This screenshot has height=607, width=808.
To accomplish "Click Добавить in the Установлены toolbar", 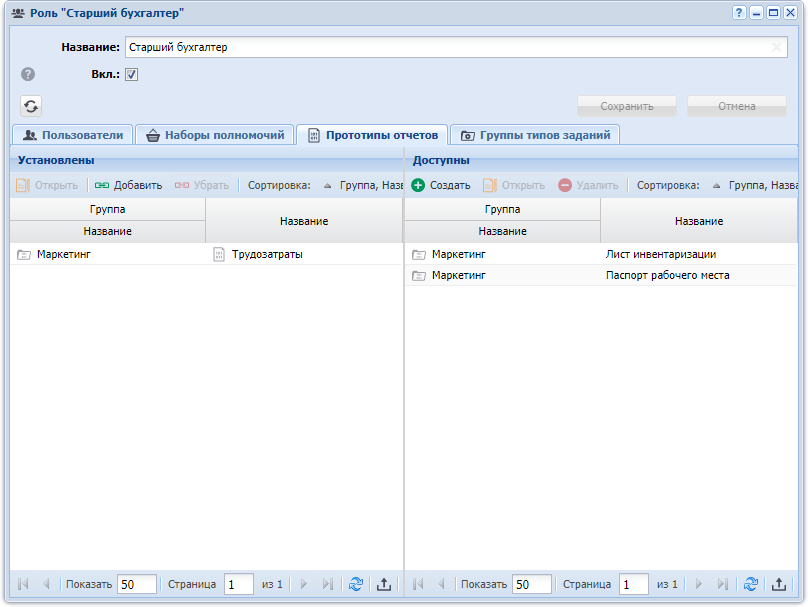I will click(x=128, y=185).
